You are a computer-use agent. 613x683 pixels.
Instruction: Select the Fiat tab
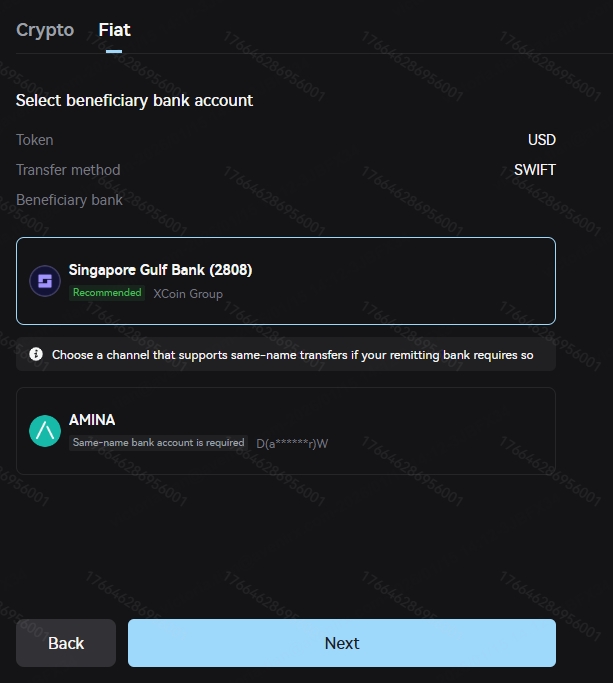coord(114,30)
